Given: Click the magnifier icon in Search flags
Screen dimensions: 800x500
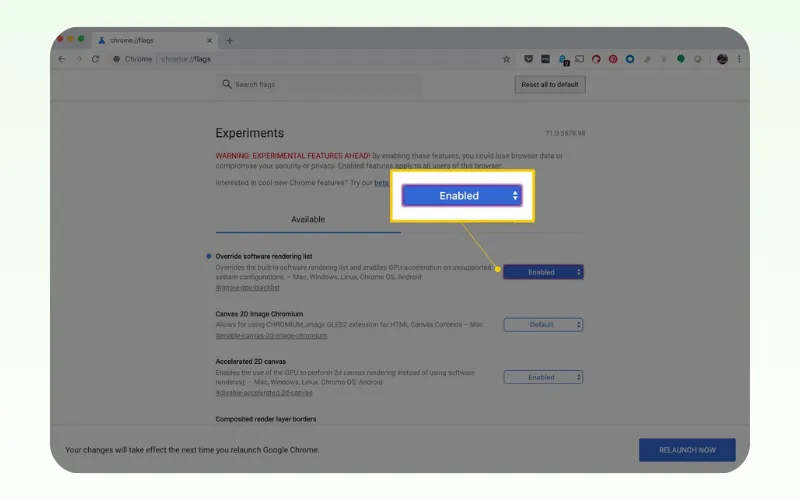Looking at the screenshot, I should 227,84.
